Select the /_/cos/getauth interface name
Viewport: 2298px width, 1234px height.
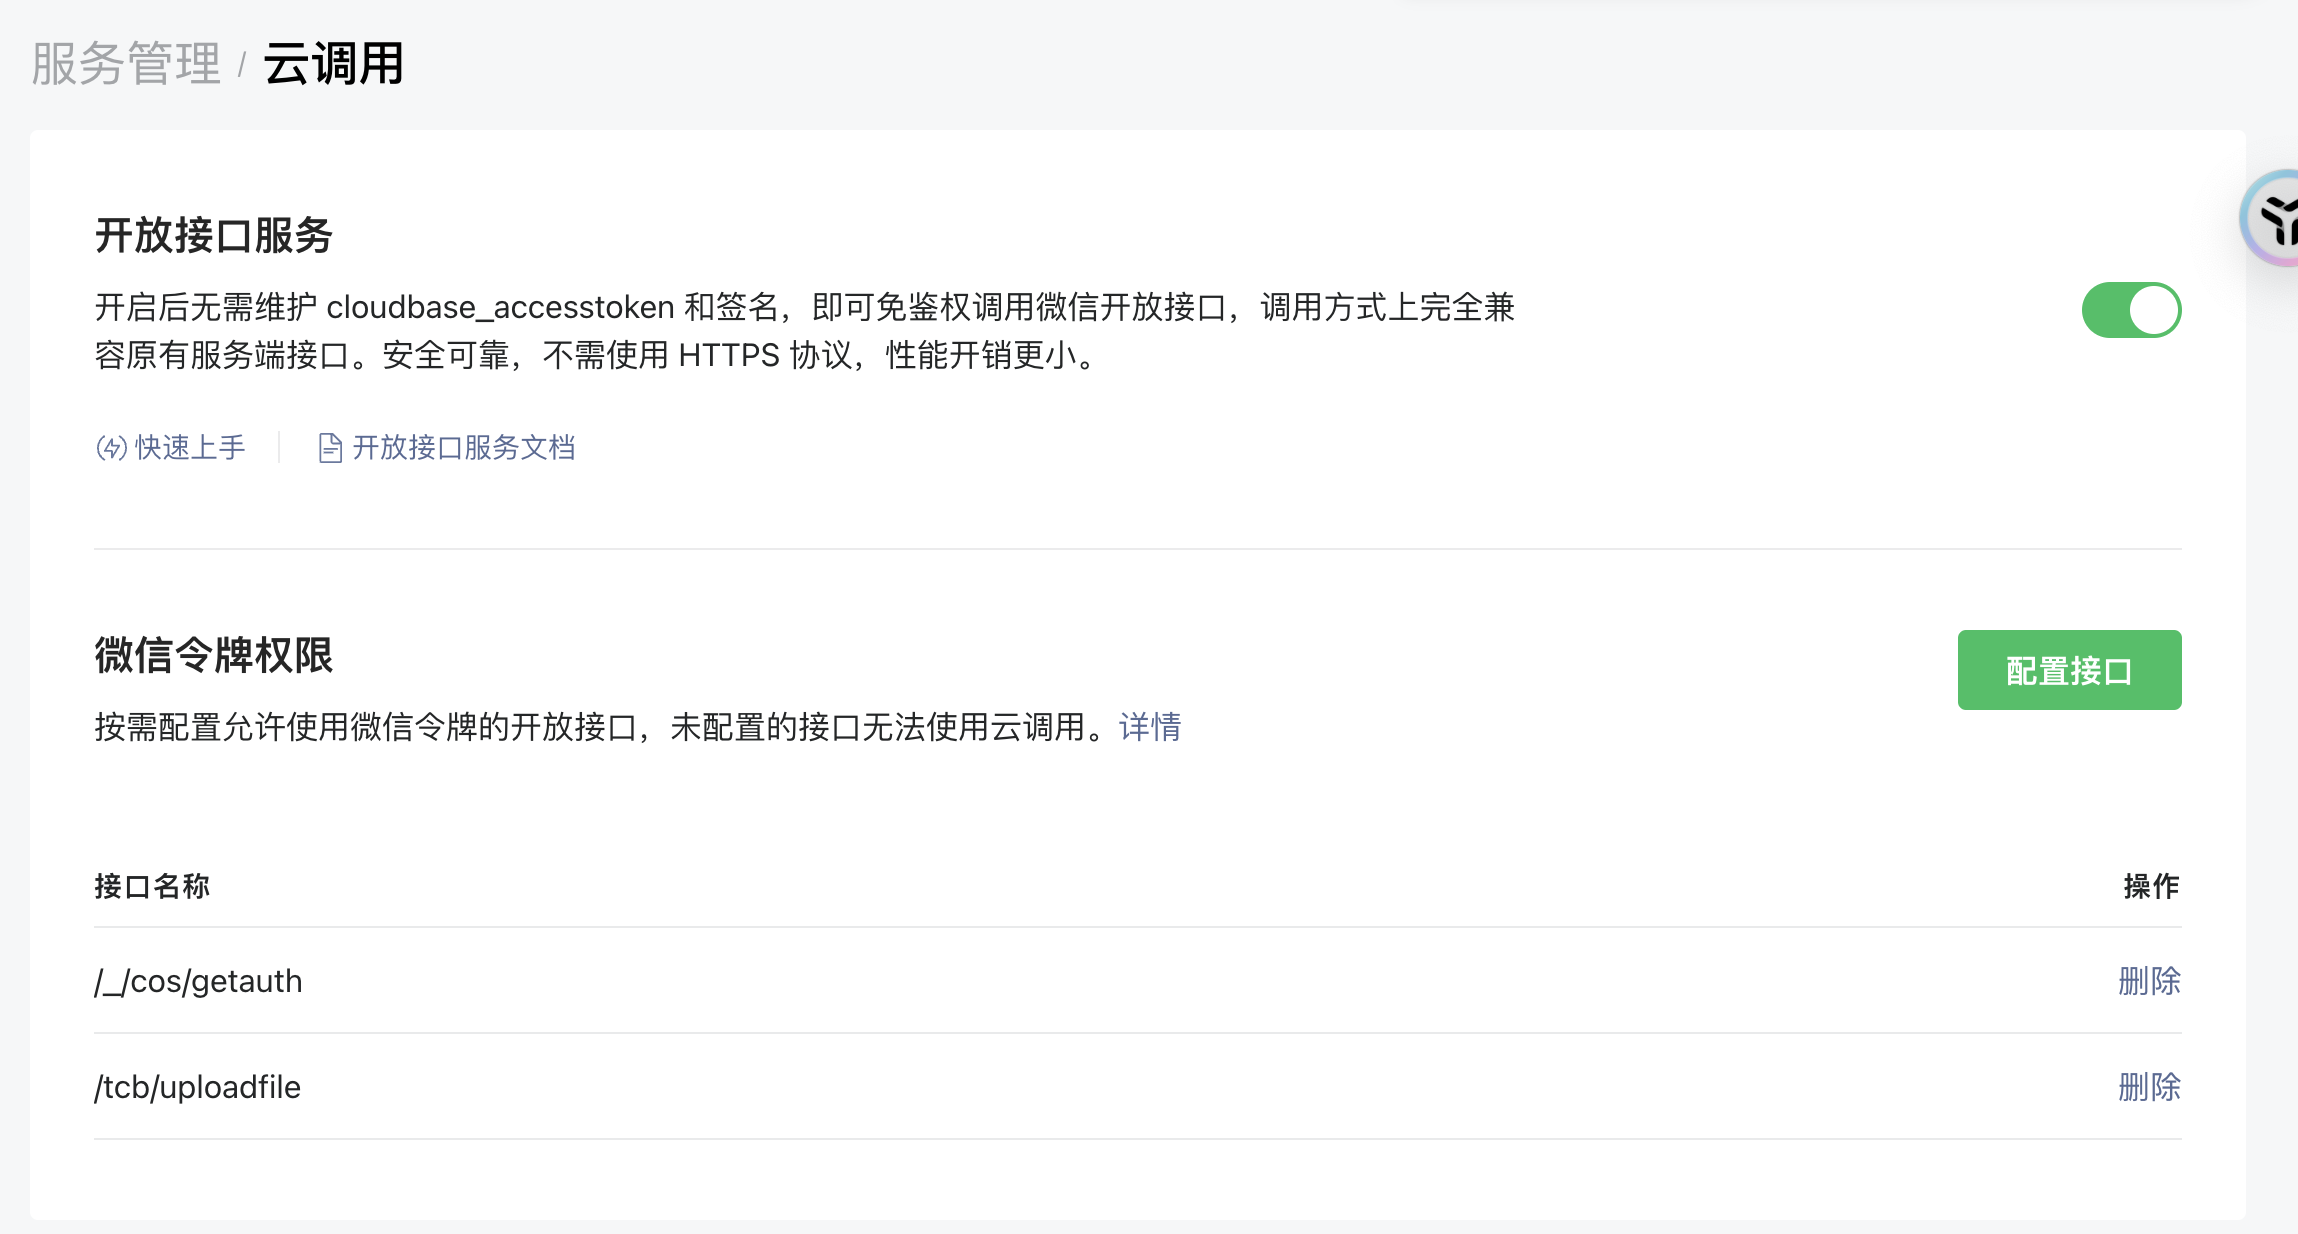(198, 982)
